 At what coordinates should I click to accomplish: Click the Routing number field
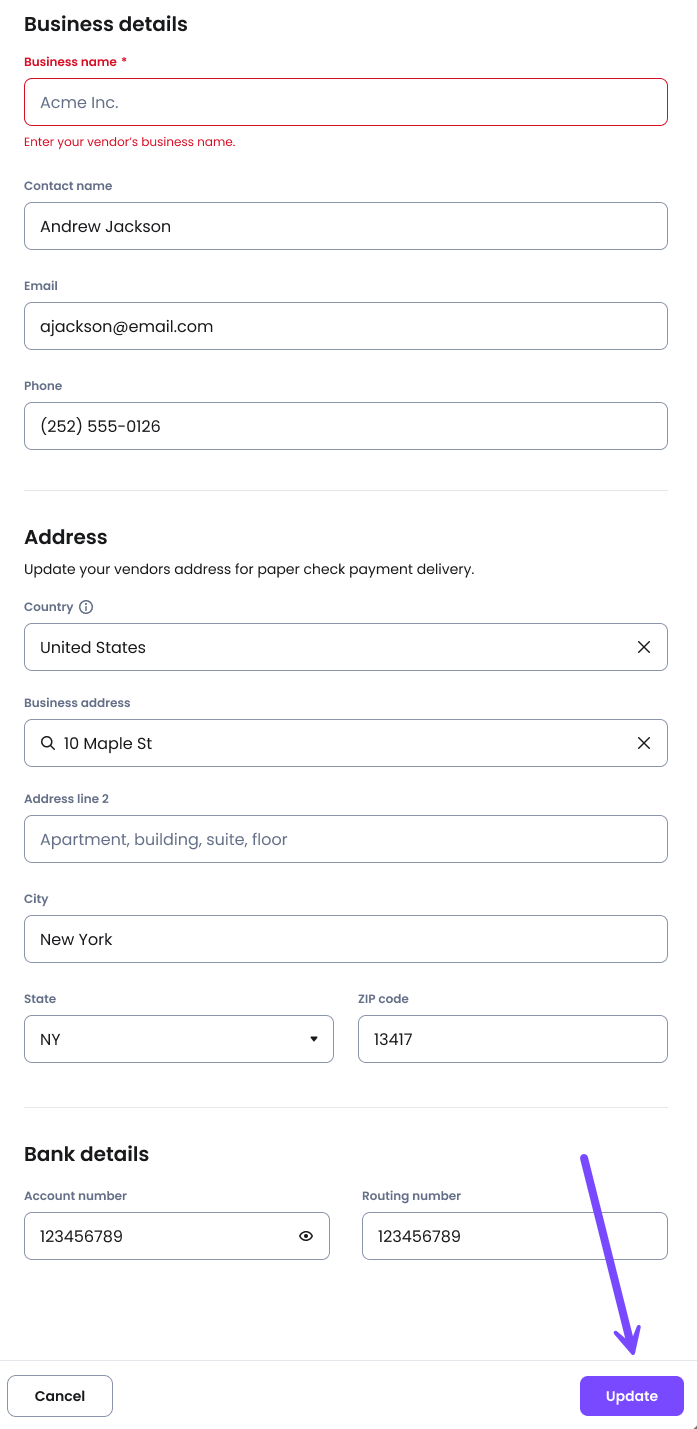coord(514,1236)
